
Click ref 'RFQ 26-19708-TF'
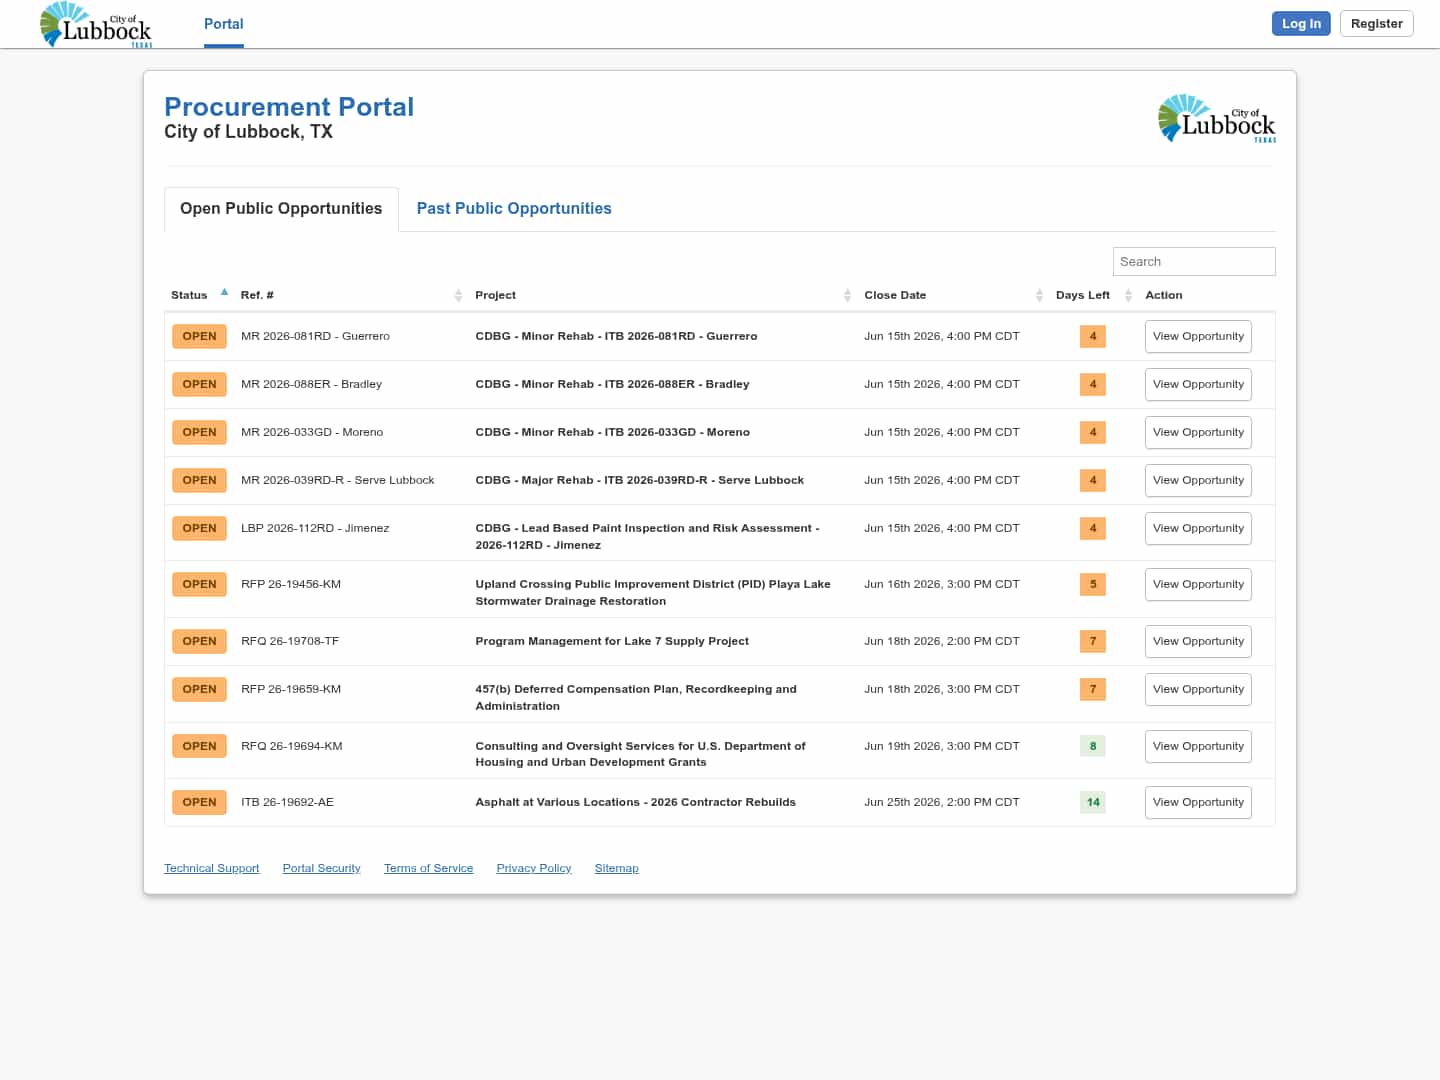(x=290, y=642)
